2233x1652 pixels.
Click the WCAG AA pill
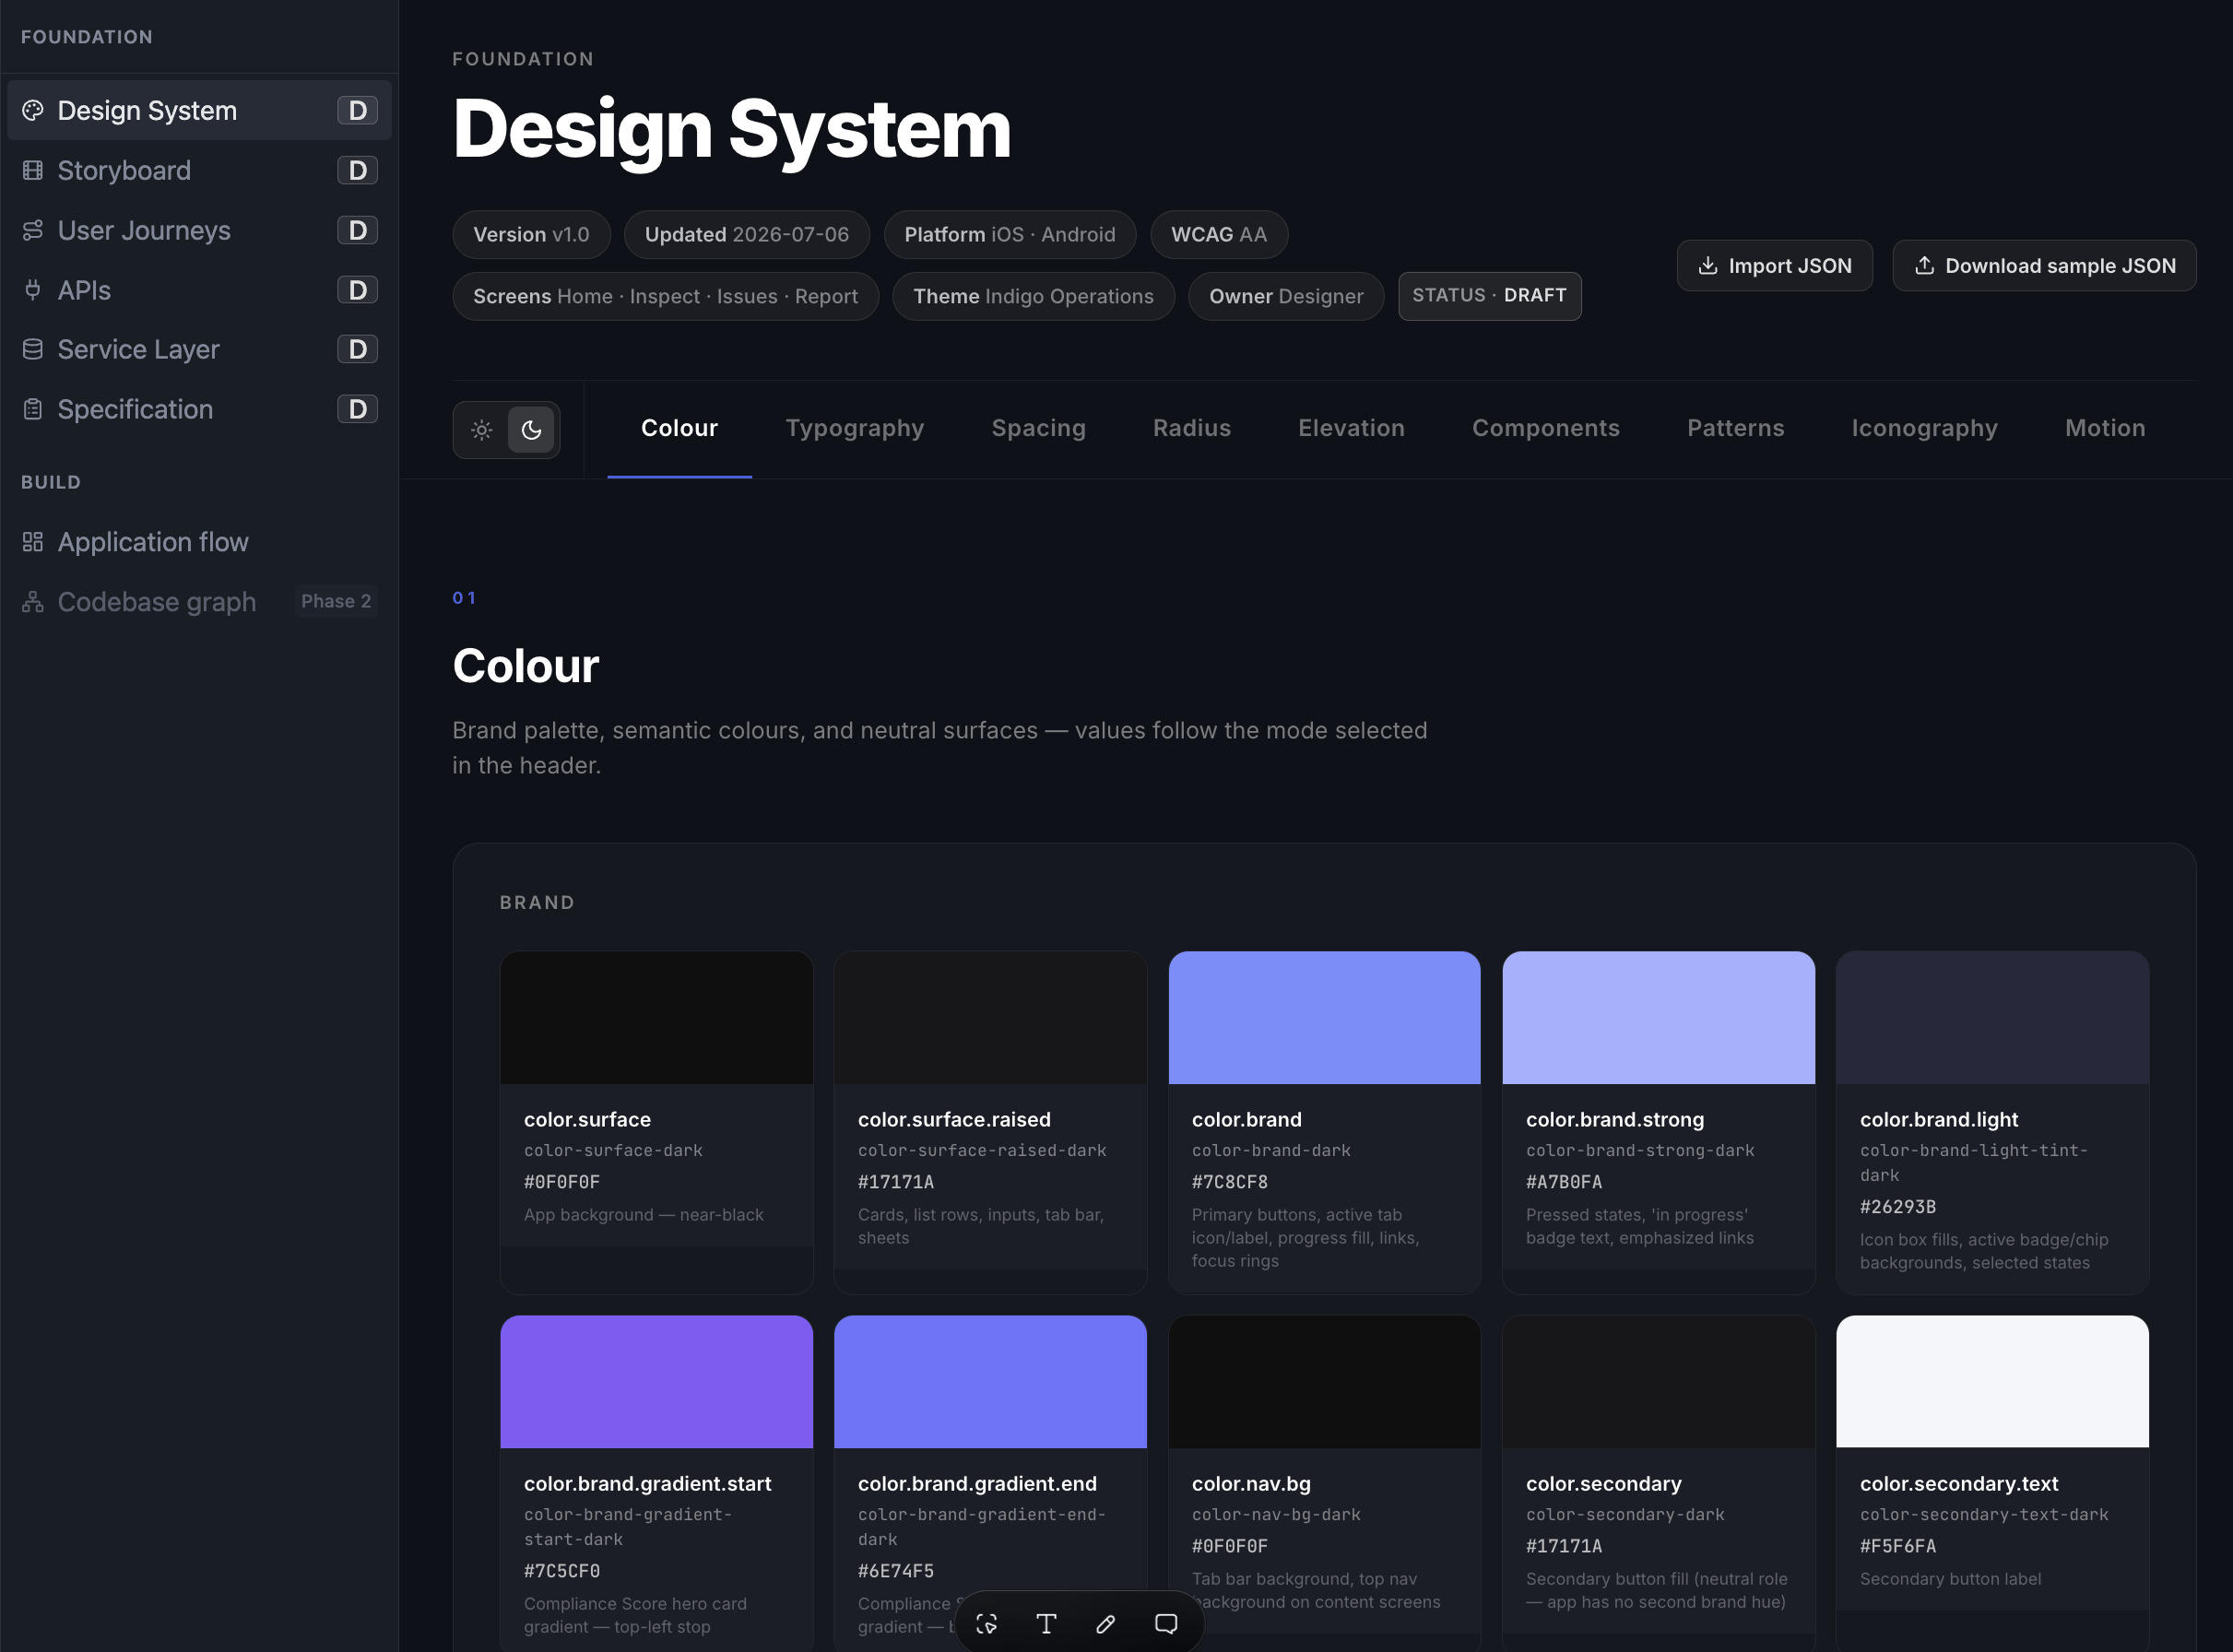point(1219,235)
